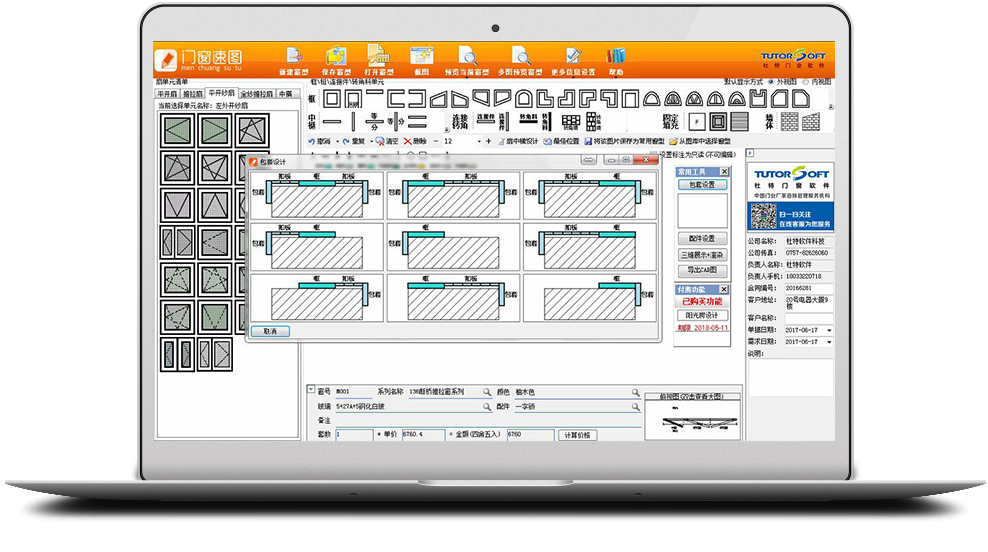Screen dimensions: 988x552
Task: Choose the bottom-right 包套 layout thumbnail
Action: pos(590,298)
